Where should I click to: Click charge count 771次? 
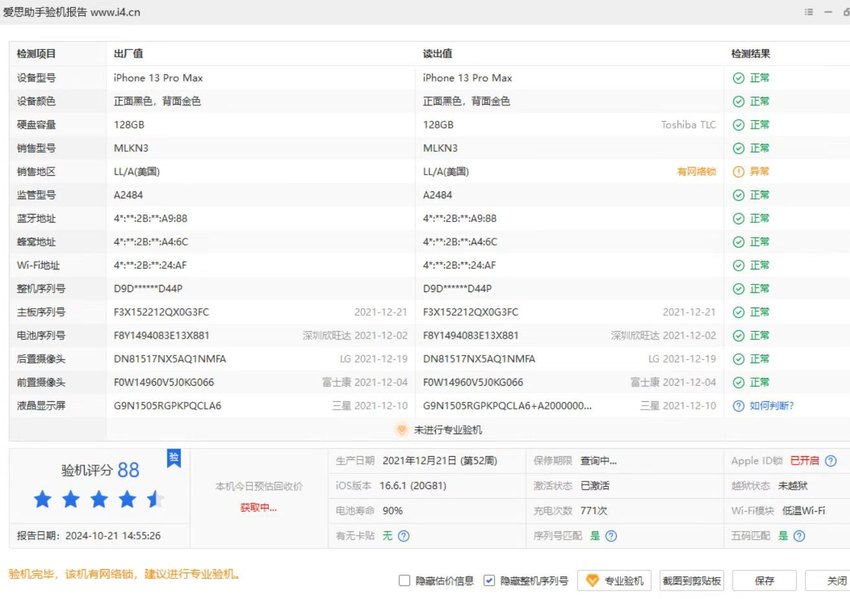[x=594, y=511]
